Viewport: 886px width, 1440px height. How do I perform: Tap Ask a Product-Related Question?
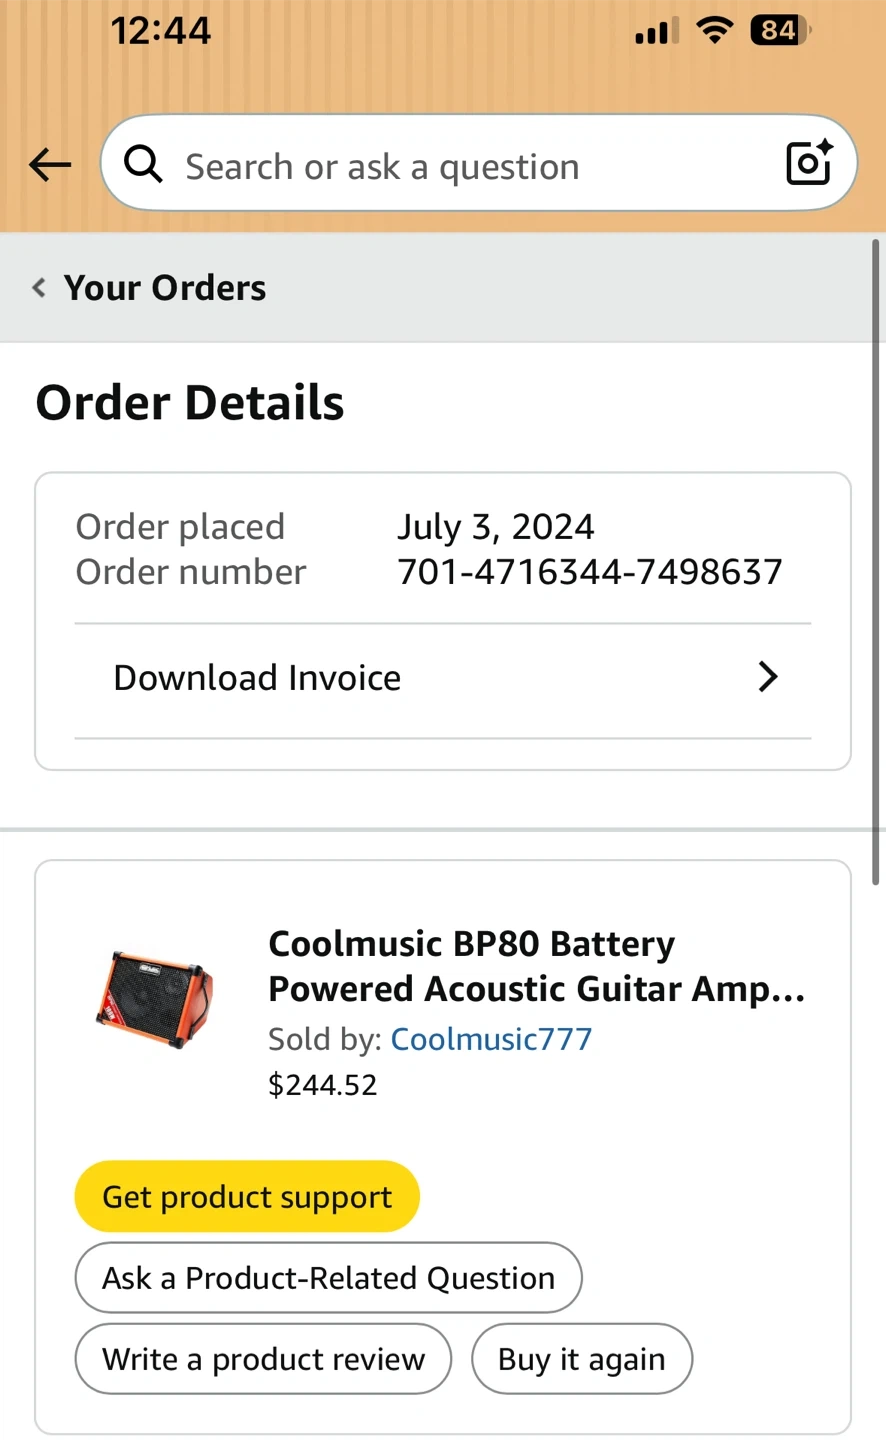point(328,1278)
